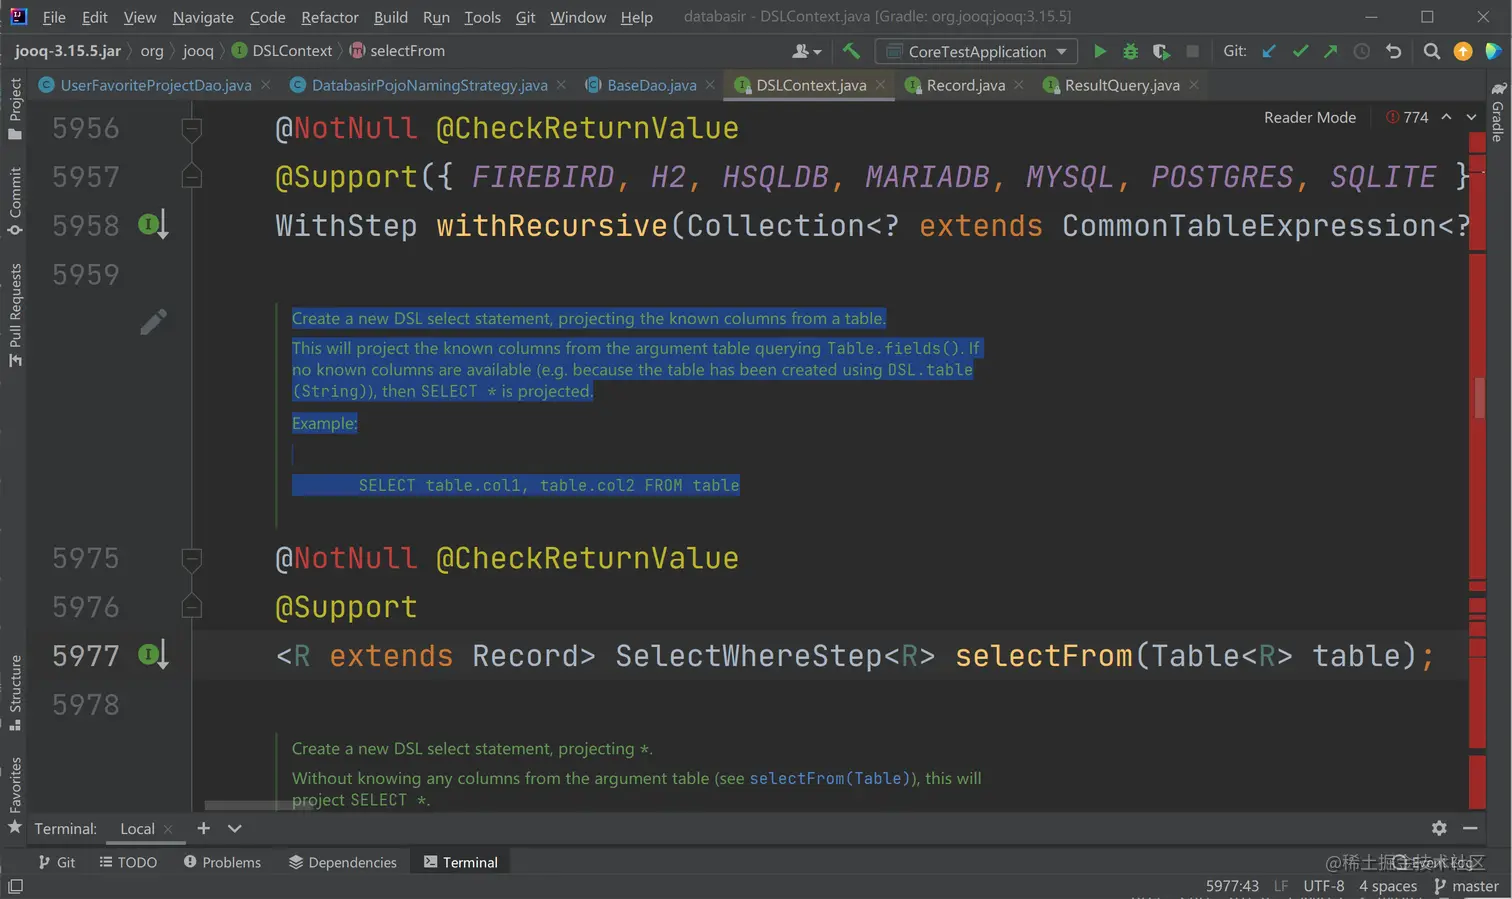This screenshot has width=1512, height=899.
Task: Switch to the ResultQuery.java tab
Action: [x=1122, y=85]
